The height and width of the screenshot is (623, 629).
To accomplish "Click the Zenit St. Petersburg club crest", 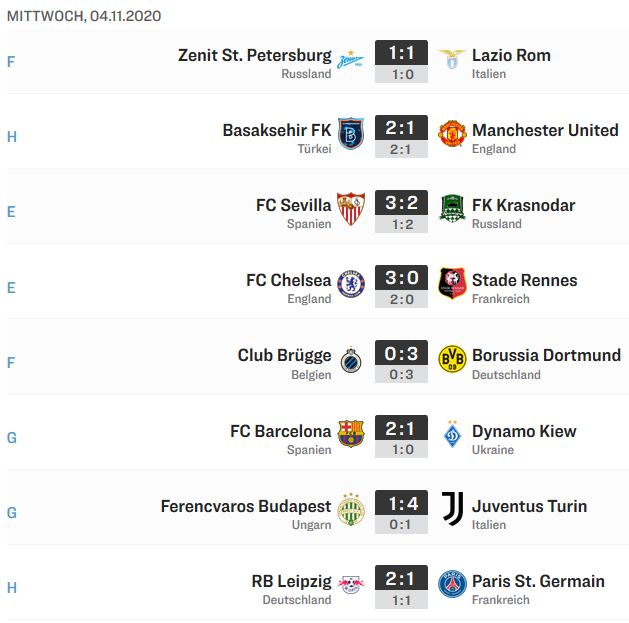I will (x=351, y=59).
